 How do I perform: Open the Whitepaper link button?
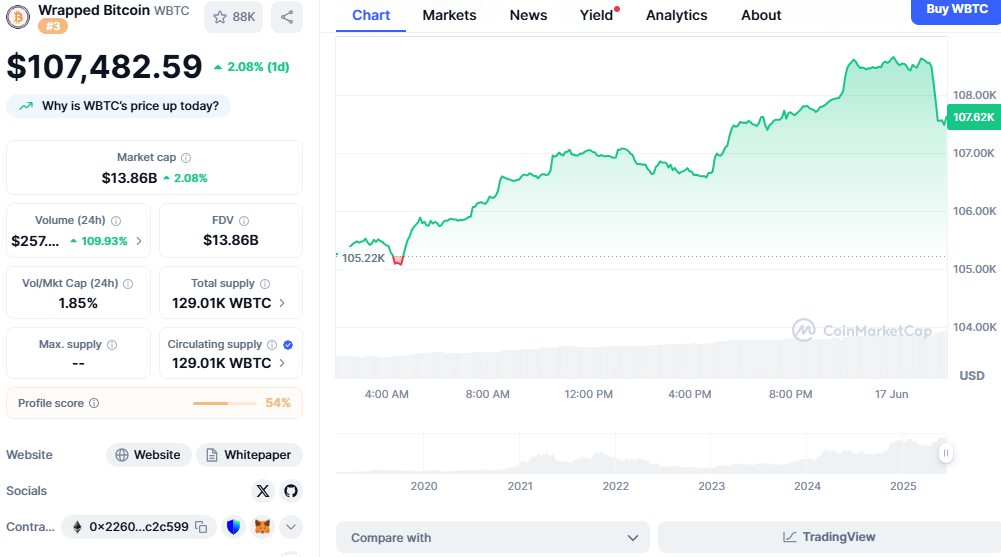coord(249,455)
